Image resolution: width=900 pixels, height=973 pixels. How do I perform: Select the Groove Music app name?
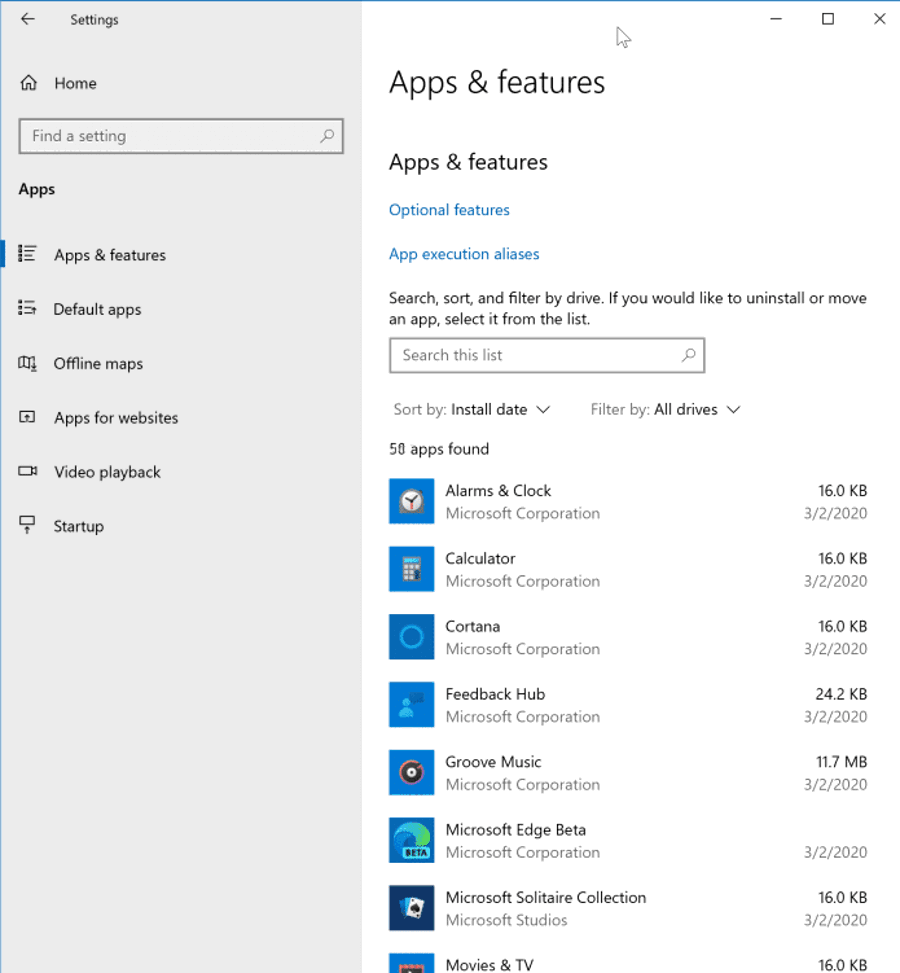[x=493, y=761]
